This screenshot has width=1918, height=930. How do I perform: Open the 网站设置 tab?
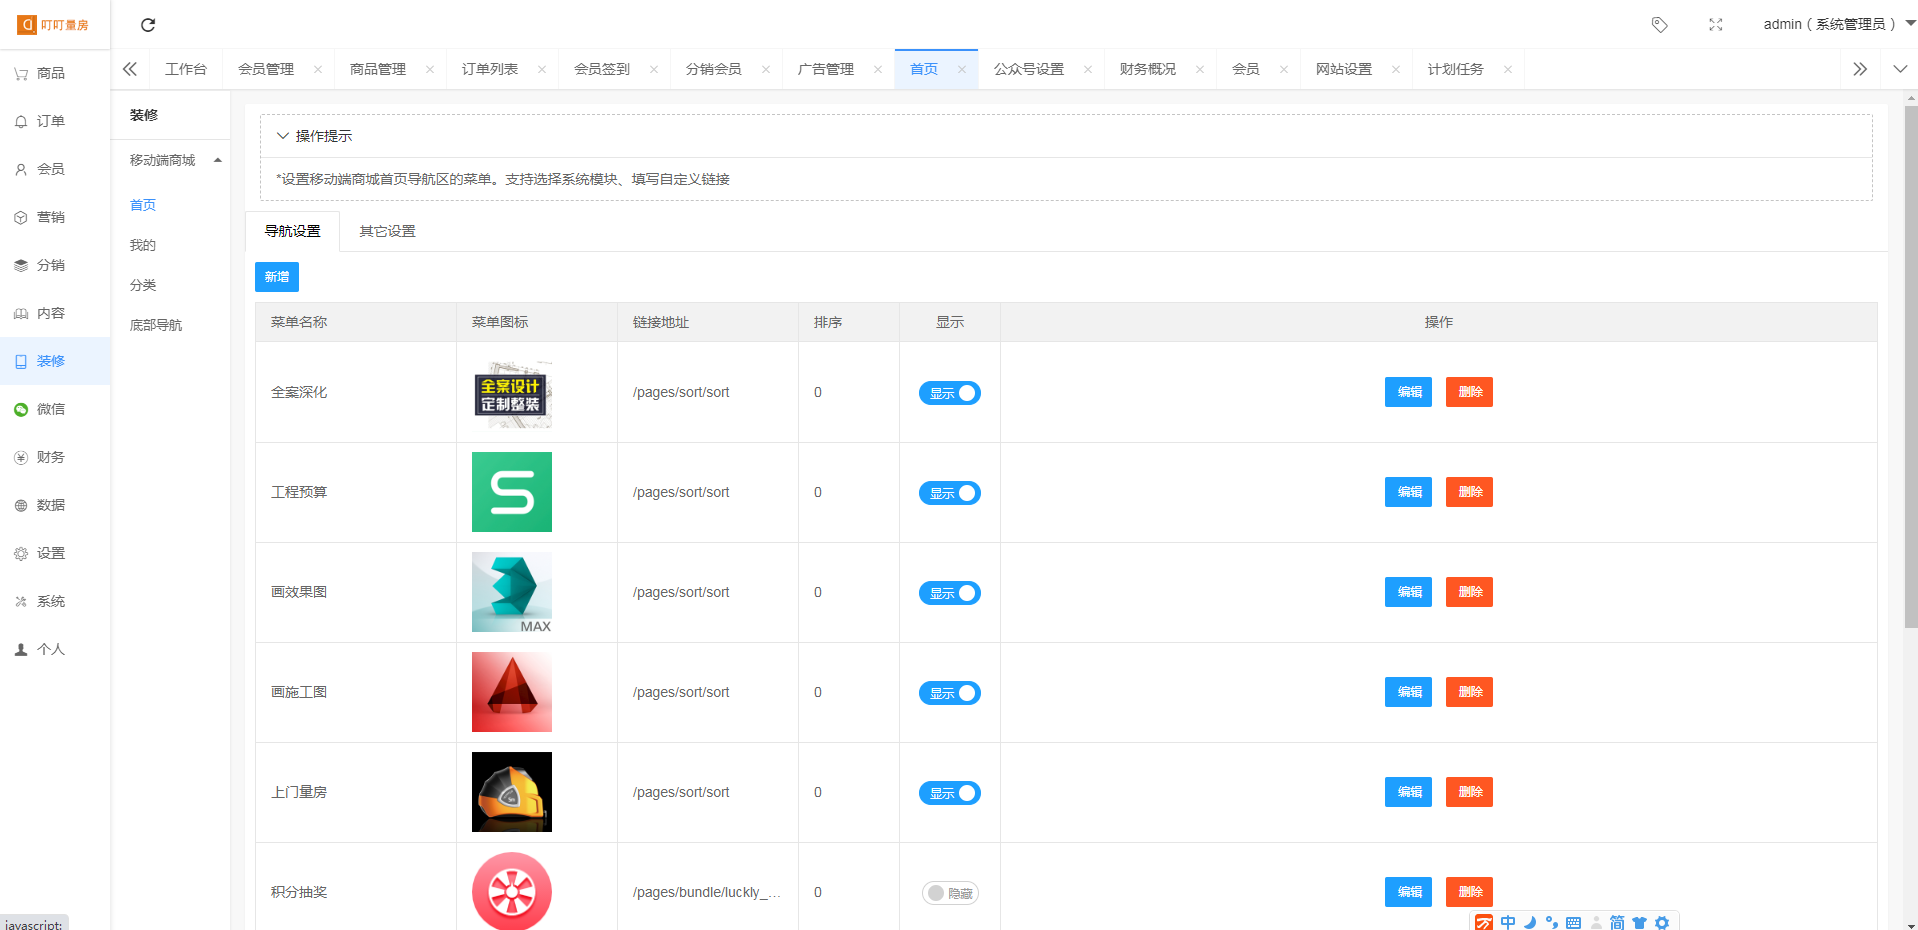click(1344, 69)
